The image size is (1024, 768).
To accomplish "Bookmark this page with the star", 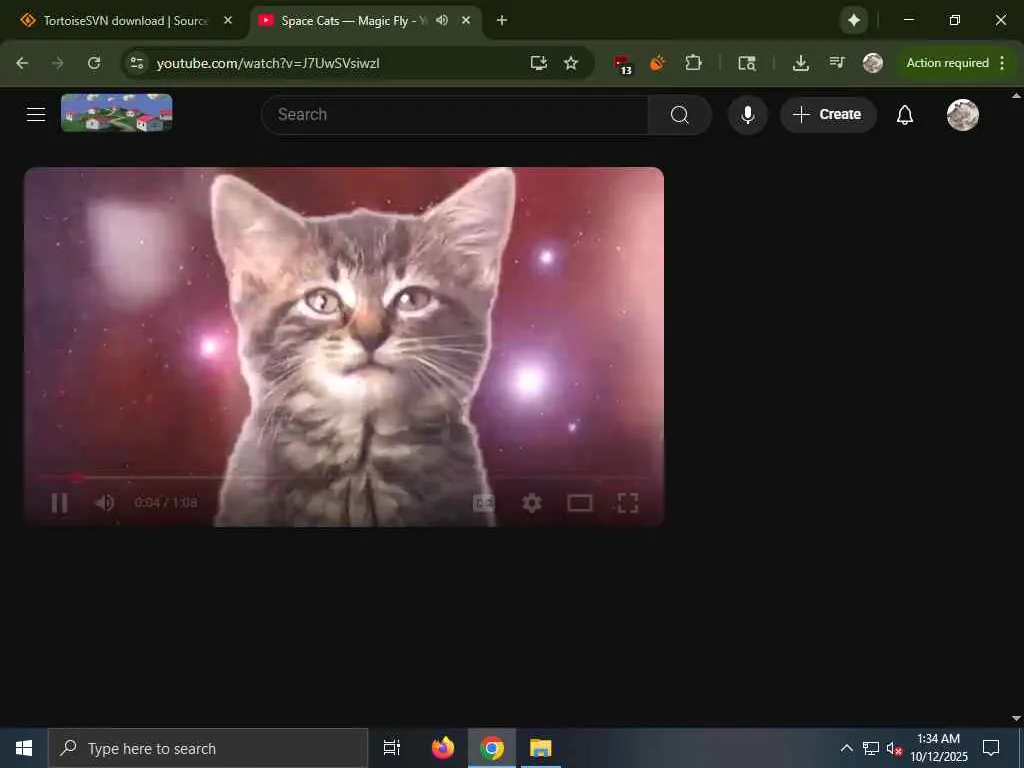I will [571, 63].
